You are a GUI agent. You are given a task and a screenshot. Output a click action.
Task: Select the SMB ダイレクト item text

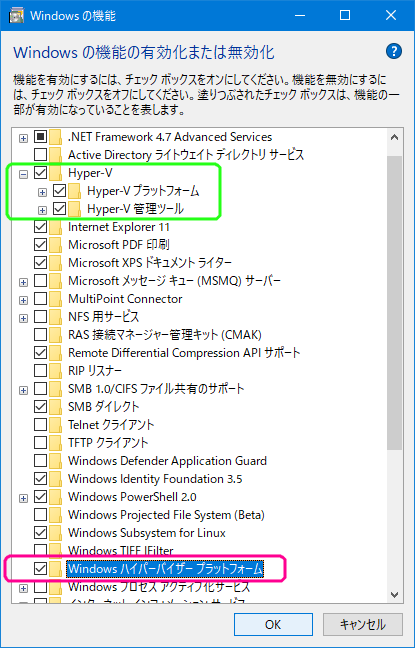[104, 407]
